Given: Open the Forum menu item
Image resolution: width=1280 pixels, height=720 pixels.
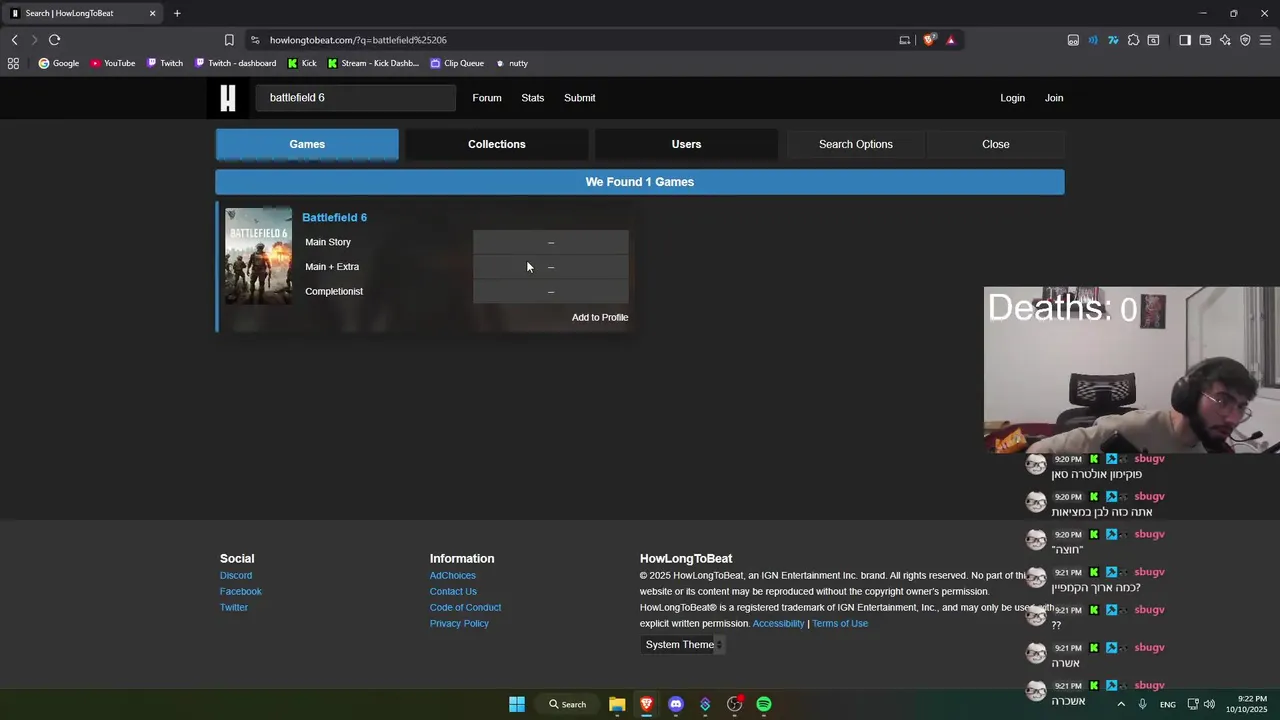Looking at the screenshot, I should pyautogui.click(x=487, y=98).
